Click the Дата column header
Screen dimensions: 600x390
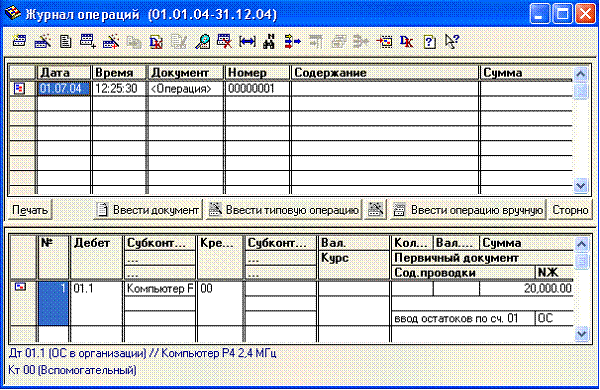[64, 72]
